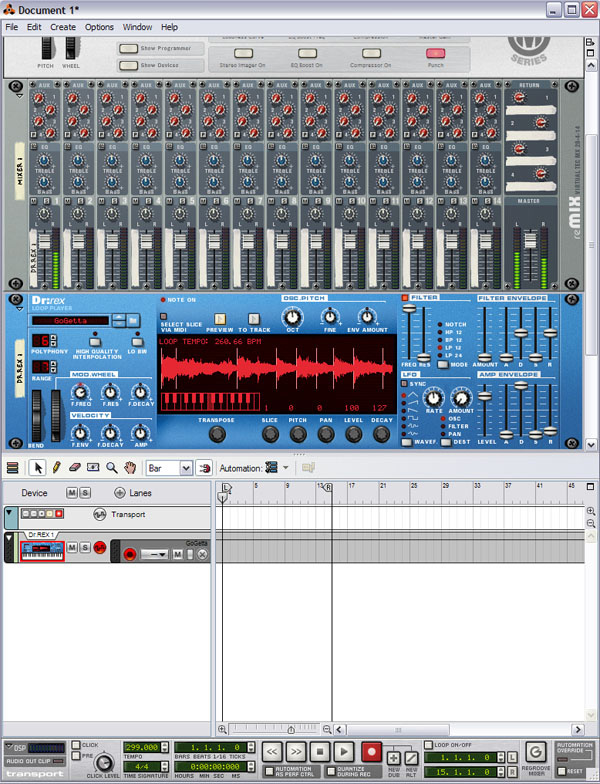This screenshot has width=600, height=784.
Task: Toggle Automation As Perf Ctrl checkbox
Action: pos(269,771)
